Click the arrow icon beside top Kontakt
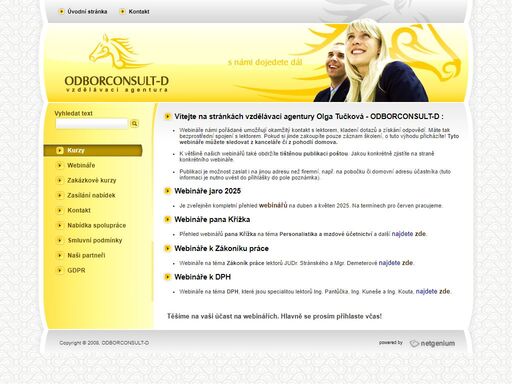 tap(122, 12)
